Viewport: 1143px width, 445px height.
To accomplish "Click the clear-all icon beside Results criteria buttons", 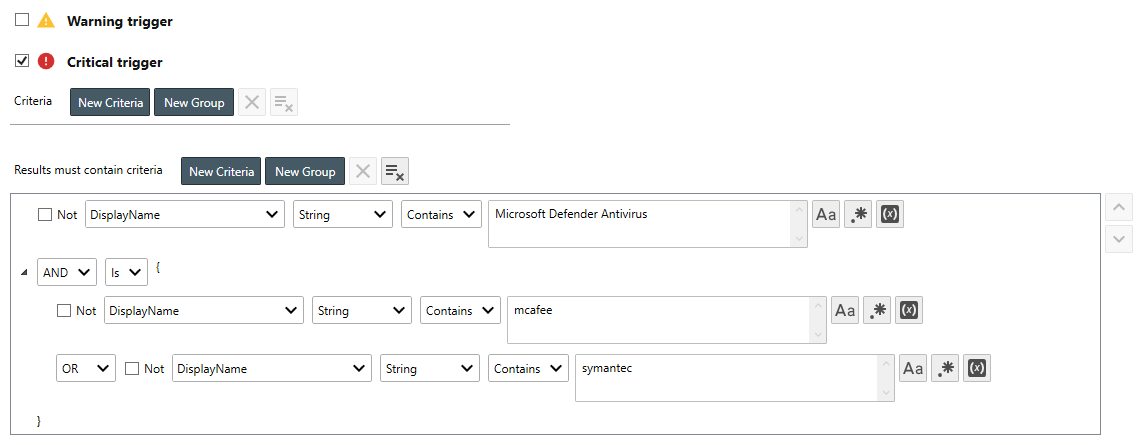I will pyautogui.click(x=395, y=172).
